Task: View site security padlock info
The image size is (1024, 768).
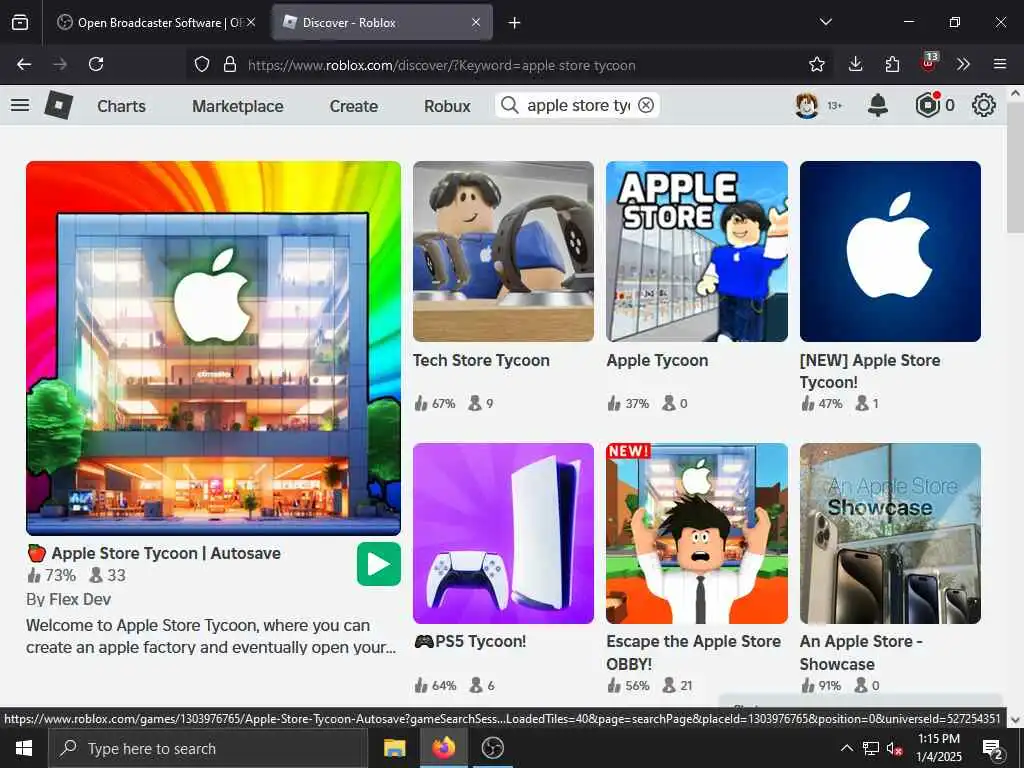Action: point(229,64)
